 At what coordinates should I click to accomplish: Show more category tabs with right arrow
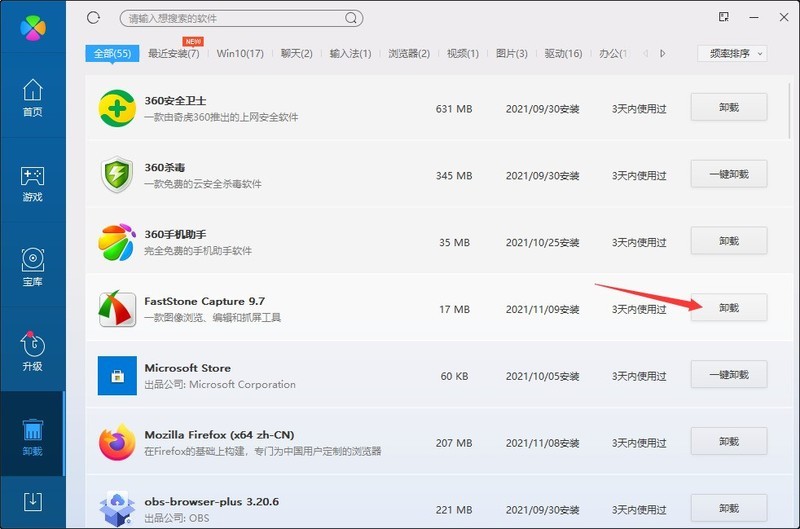(662, 54)
